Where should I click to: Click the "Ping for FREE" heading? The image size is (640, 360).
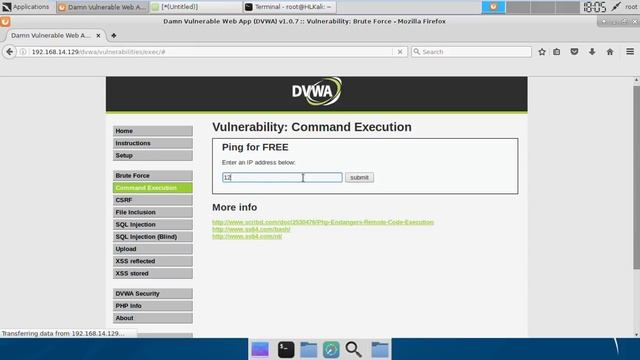tap(255, 147)
